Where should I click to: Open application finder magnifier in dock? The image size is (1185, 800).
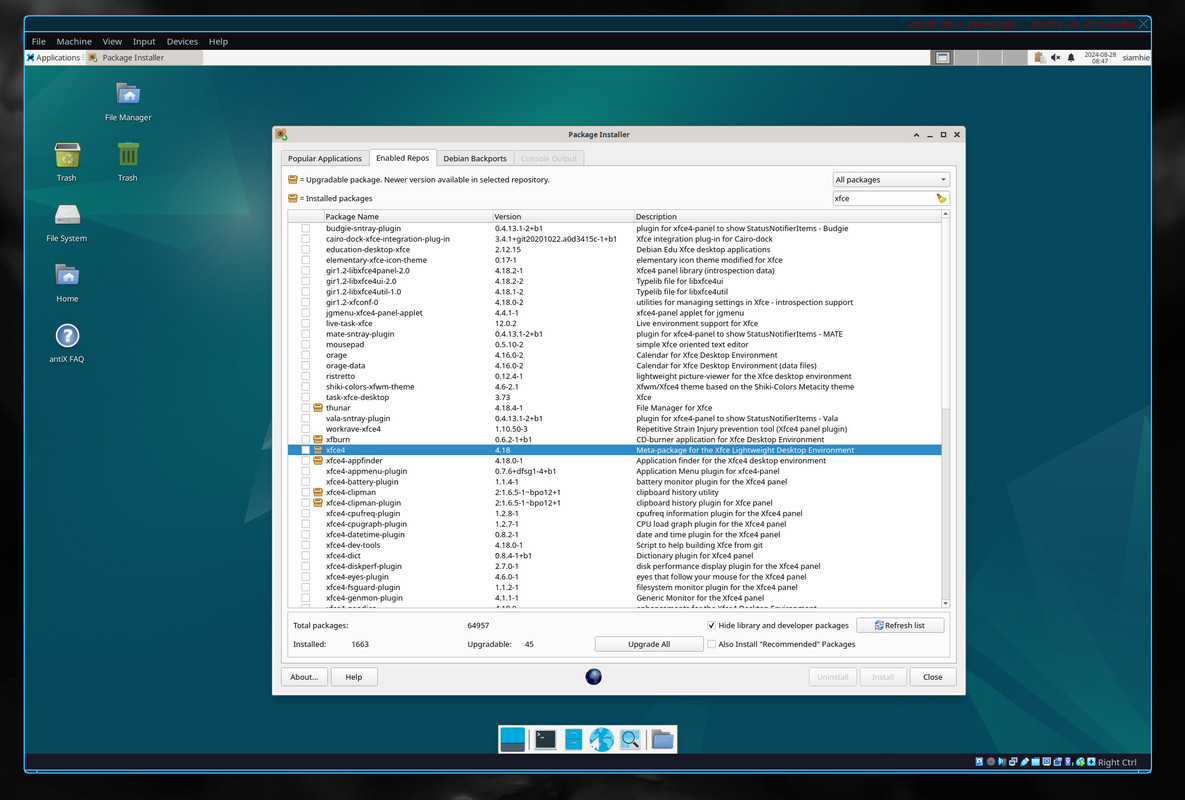[630, 739]
